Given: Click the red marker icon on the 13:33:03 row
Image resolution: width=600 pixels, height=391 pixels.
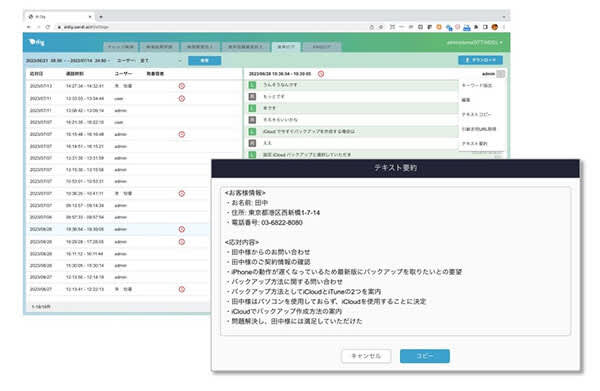Looking at the screenshot, I should coord(182,98).
